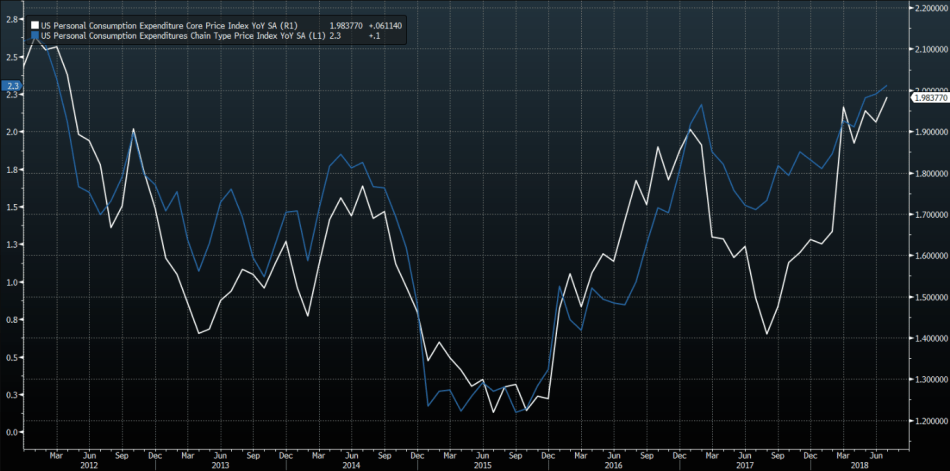Click the 1.700000 label on the right axis

pyautogui.click(x=931, y=215)
